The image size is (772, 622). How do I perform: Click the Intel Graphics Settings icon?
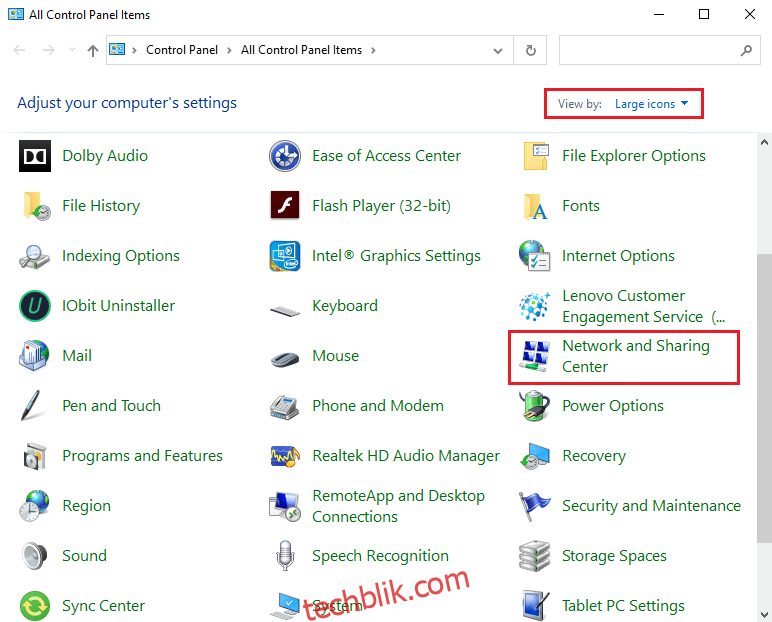pyautogui.click(x=285, y=256)
